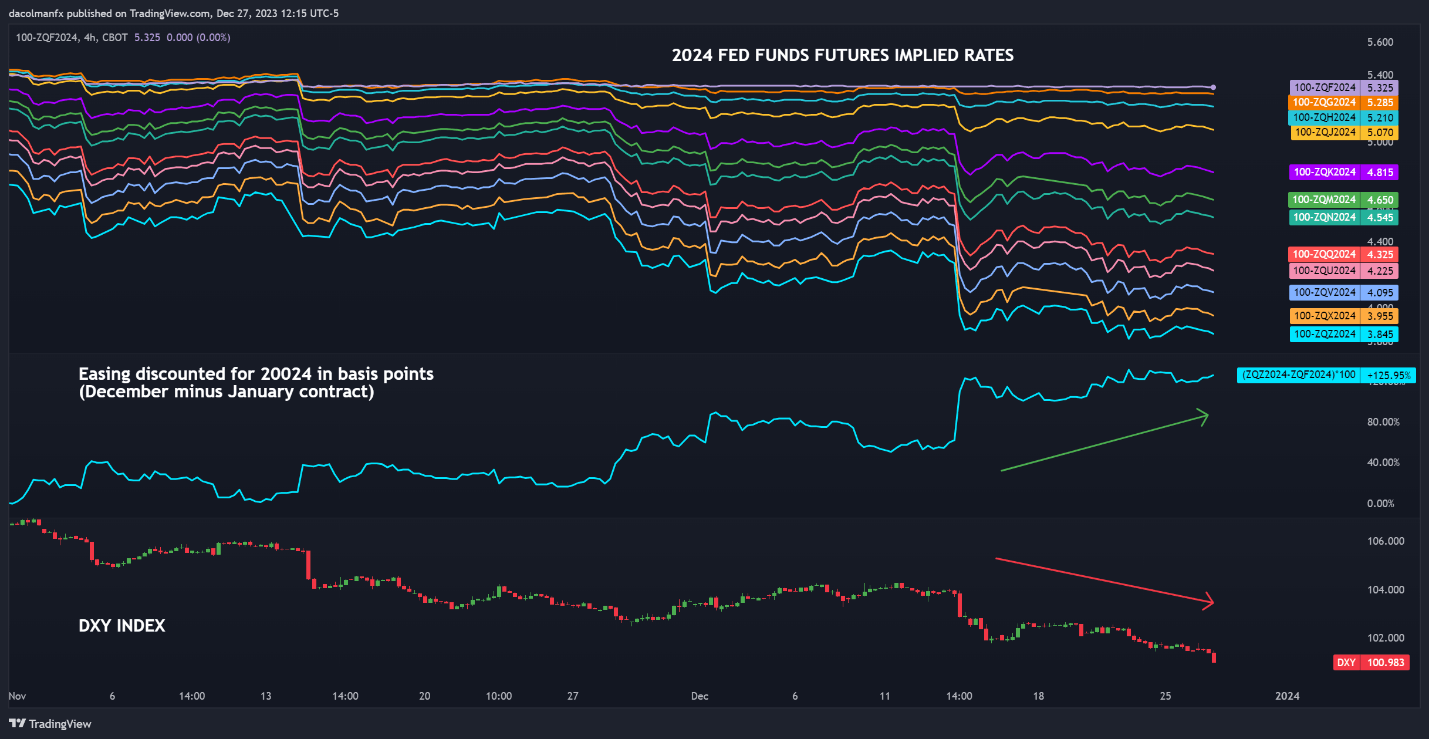Click the Dec date on time axis
Screen dimensions: 1429x739
click(699, 695)
